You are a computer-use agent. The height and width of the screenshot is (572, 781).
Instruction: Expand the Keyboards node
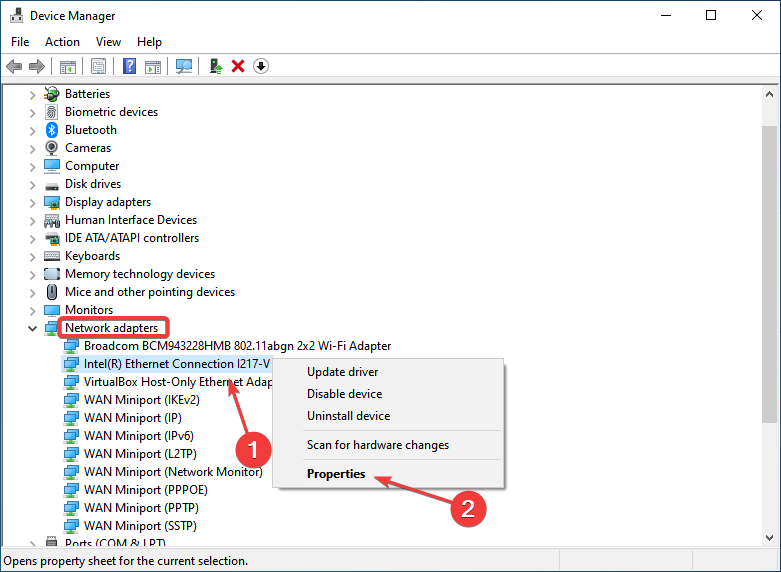[x=32, y=257]
